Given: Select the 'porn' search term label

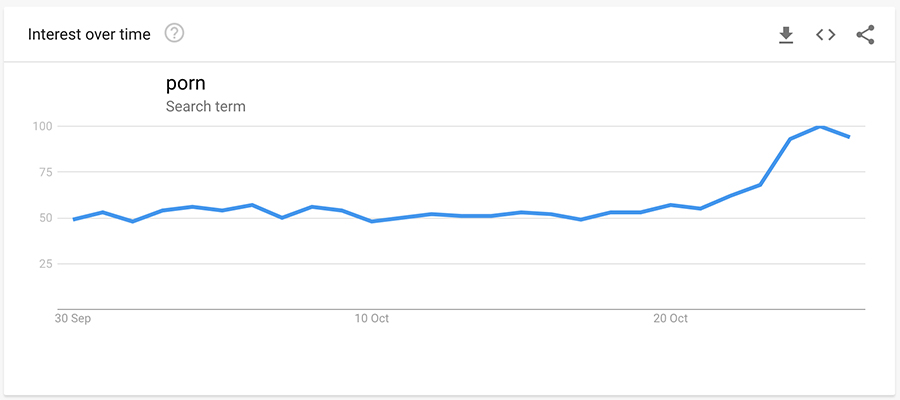Looking at the screenshot, I should coord(185,84).
